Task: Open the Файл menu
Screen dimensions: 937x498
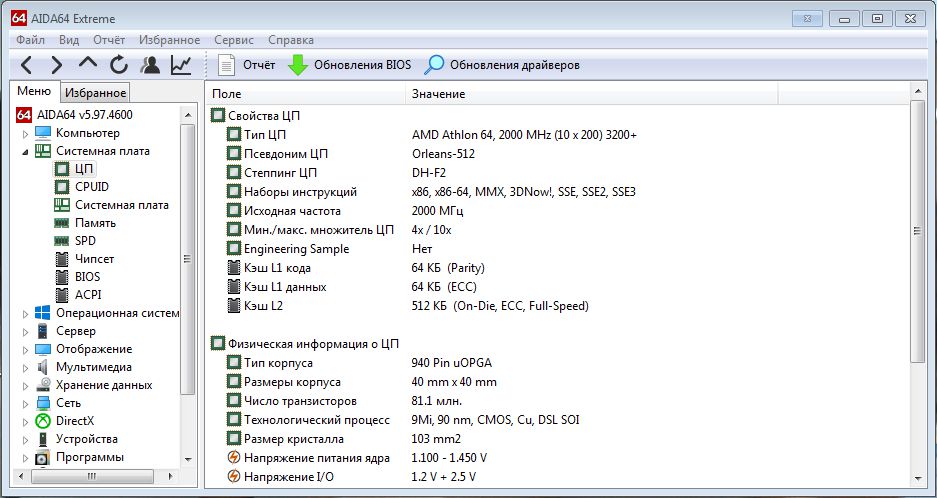Action: tap(30, 40)
